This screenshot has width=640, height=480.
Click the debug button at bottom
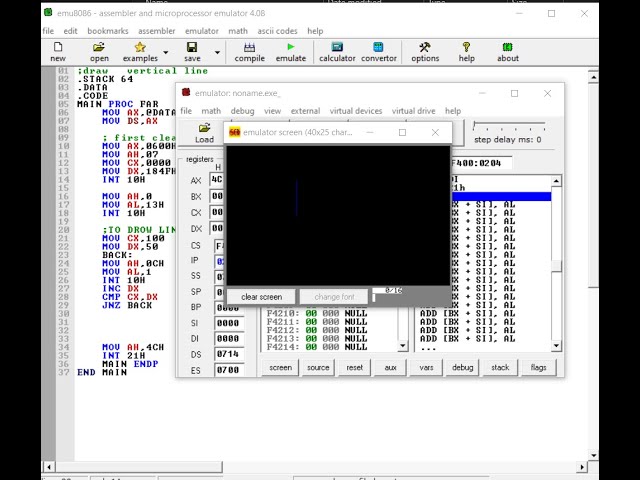click(462, 367)
